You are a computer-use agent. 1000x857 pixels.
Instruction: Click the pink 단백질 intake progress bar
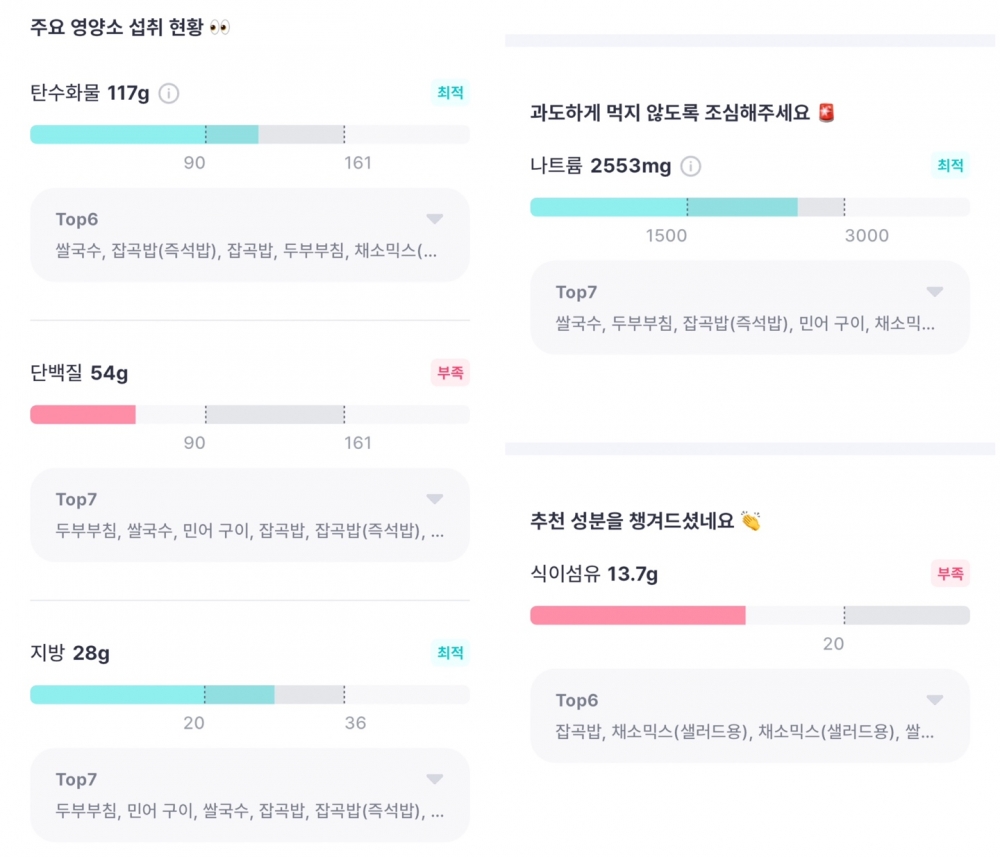click(x=83, y=414)
